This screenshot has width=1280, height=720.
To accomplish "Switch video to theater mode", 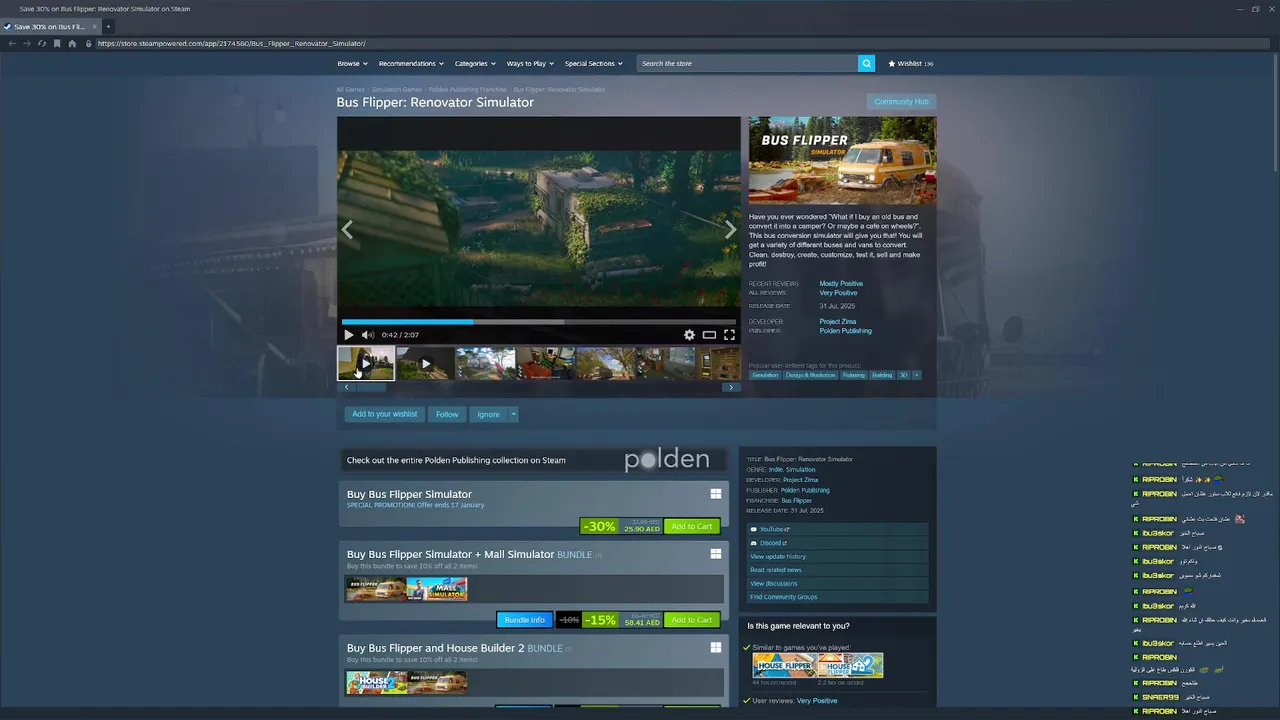I will tap(709, 335).
